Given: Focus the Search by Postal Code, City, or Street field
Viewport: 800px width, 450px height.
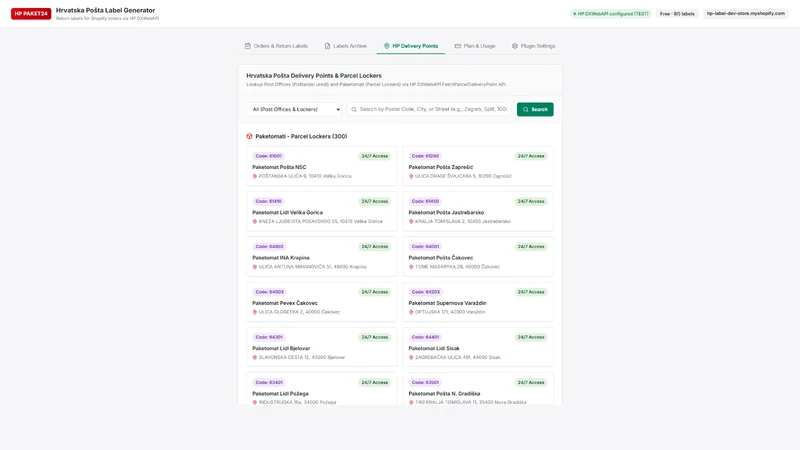Looking at the screenshot, I should (429, 109).
